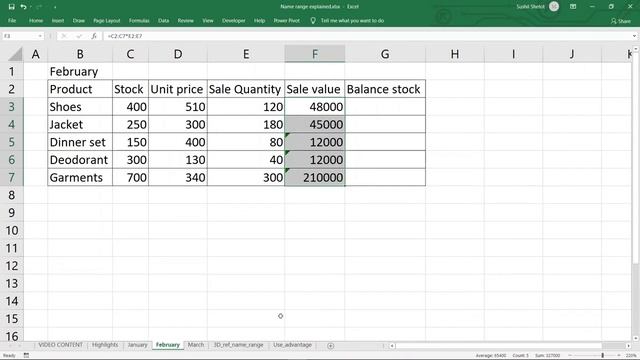Click the Share button
The image size is (640, 360).
click(621, 21)
